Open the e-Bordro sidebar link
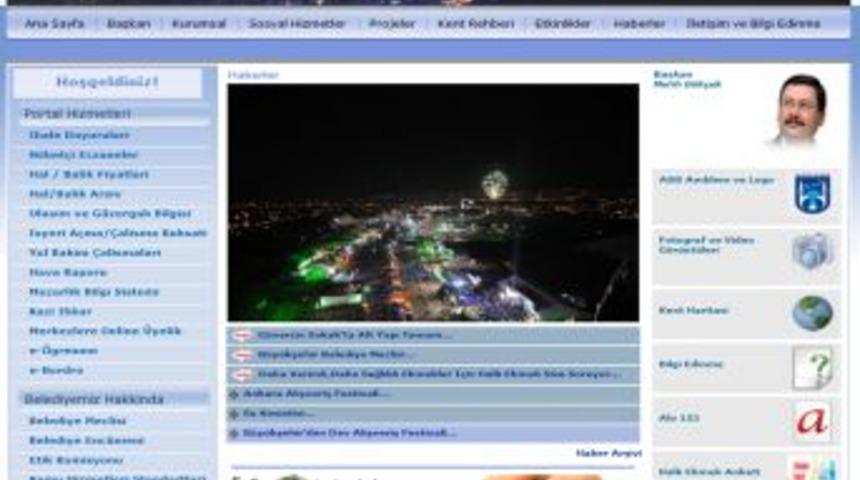The height and width of the screenshot is (480, 860). [x=56, y=370]
